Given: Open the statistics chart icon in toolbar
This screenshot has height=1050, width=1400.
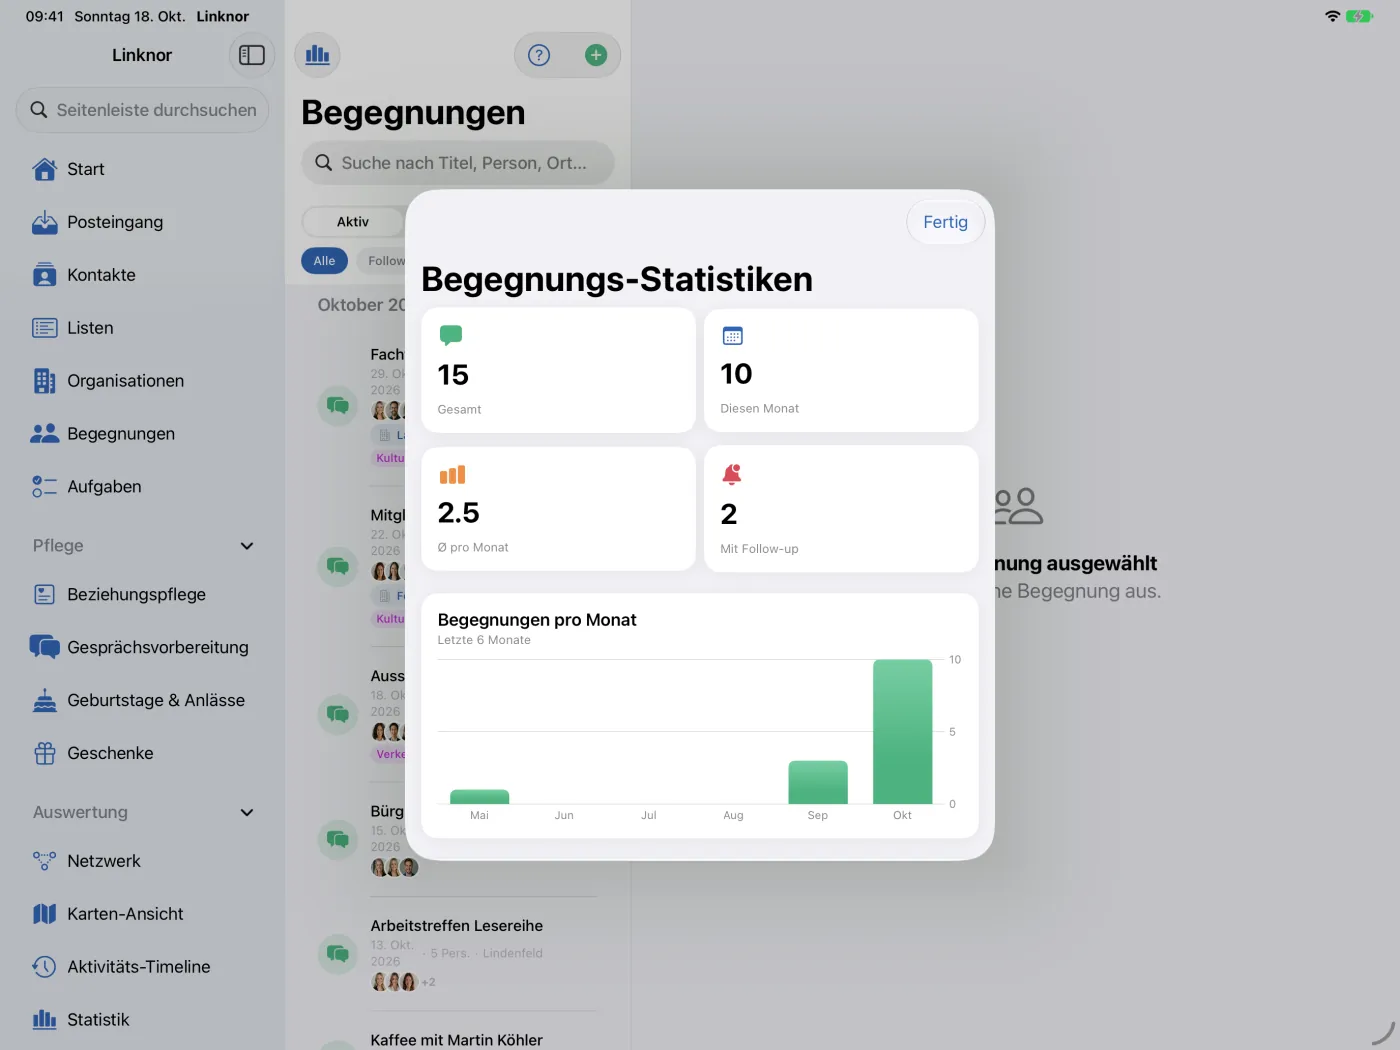Looking at the screenshot, I should pyautogui.click(x=317, y=55).
